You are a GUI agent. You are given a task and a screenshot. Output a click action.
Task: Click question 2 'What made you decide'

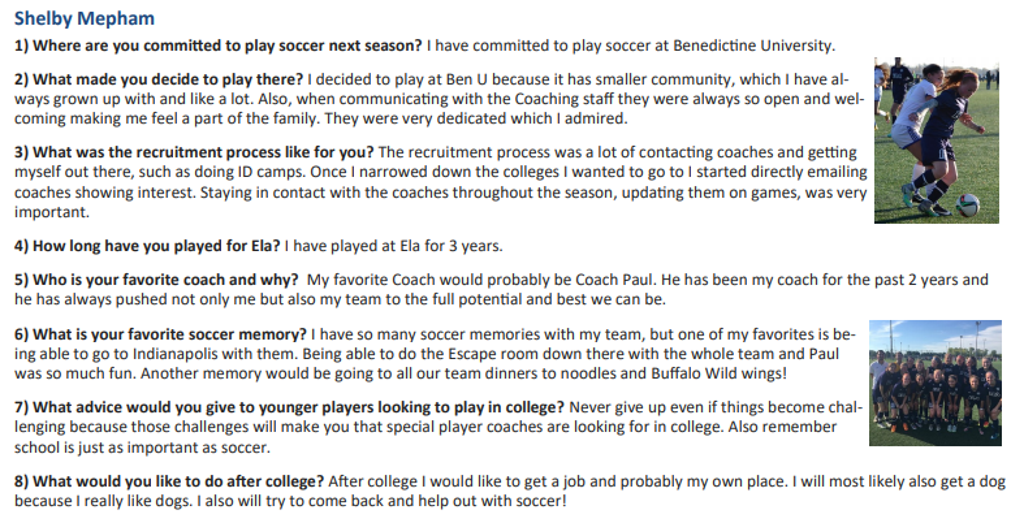pyautogui.click(x=159, y=80)
